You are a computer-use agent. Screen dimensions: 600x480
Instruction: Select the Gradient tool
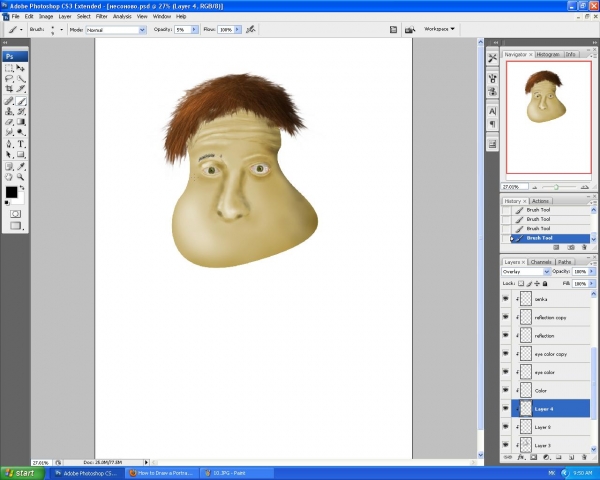coord(21,122)
